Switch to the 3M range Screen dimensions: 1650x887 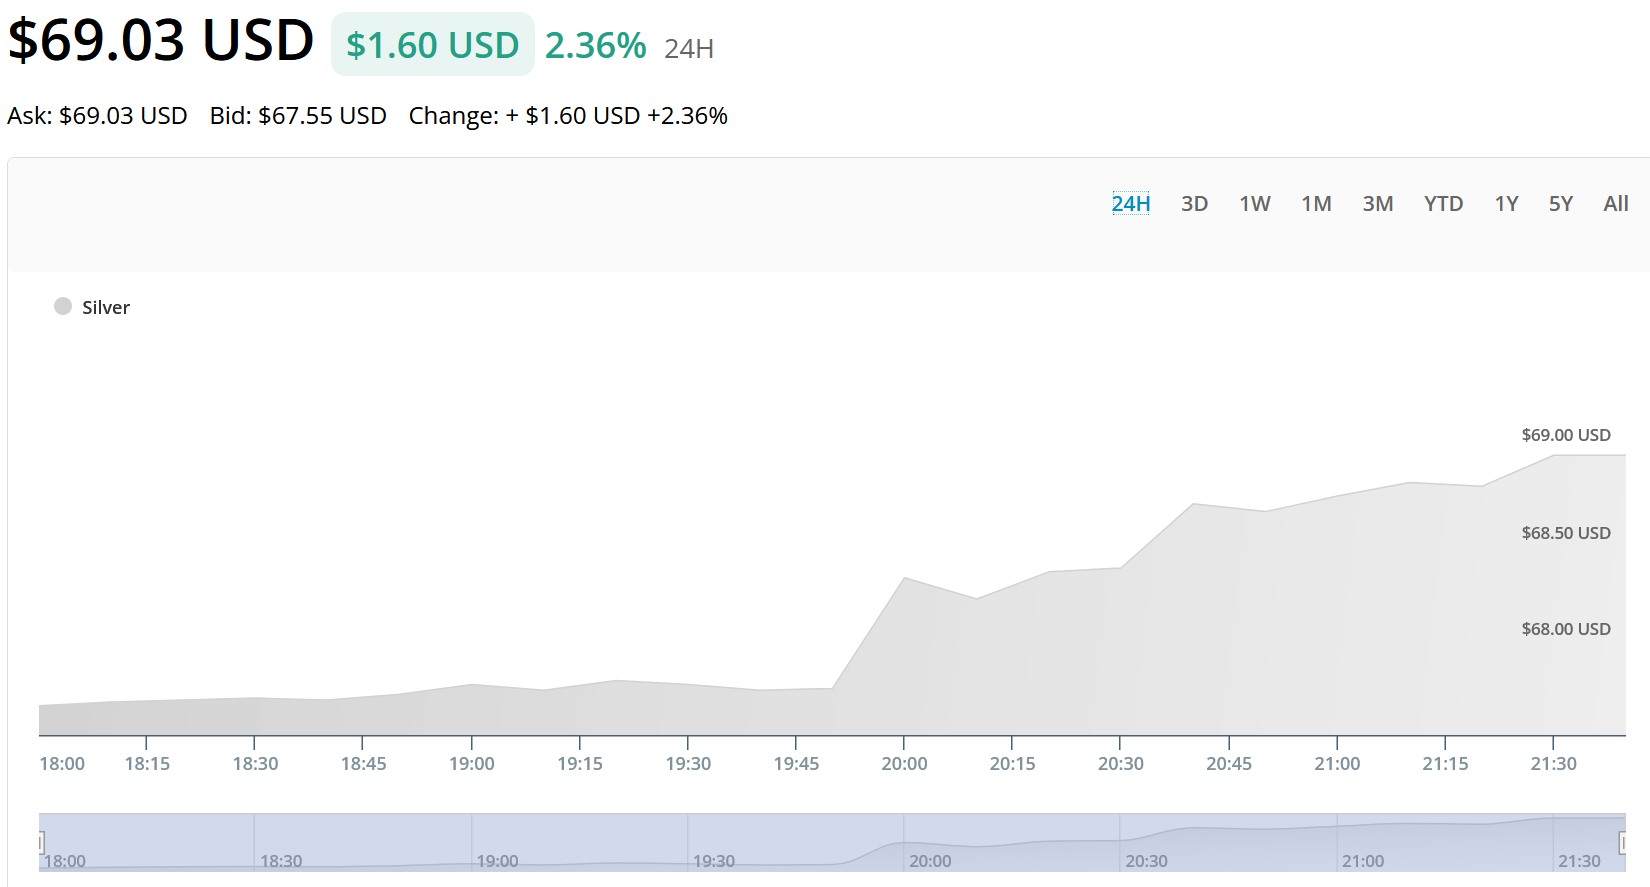[1378, 204]
